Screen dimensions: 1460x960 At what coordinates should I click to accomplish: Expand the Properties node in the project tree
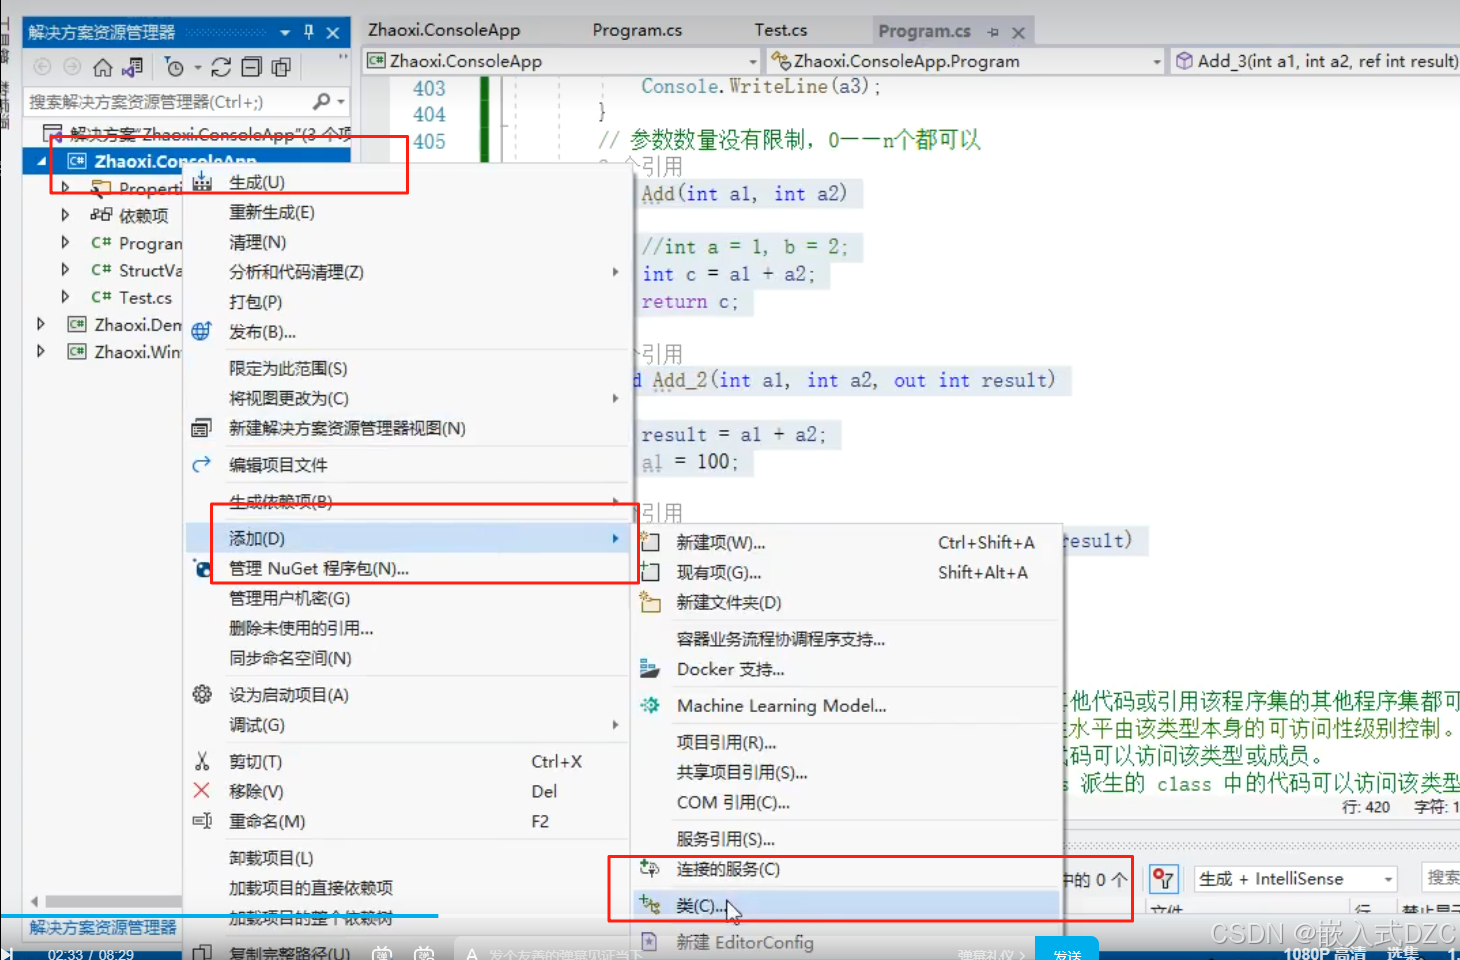click(x=65, y=187)
